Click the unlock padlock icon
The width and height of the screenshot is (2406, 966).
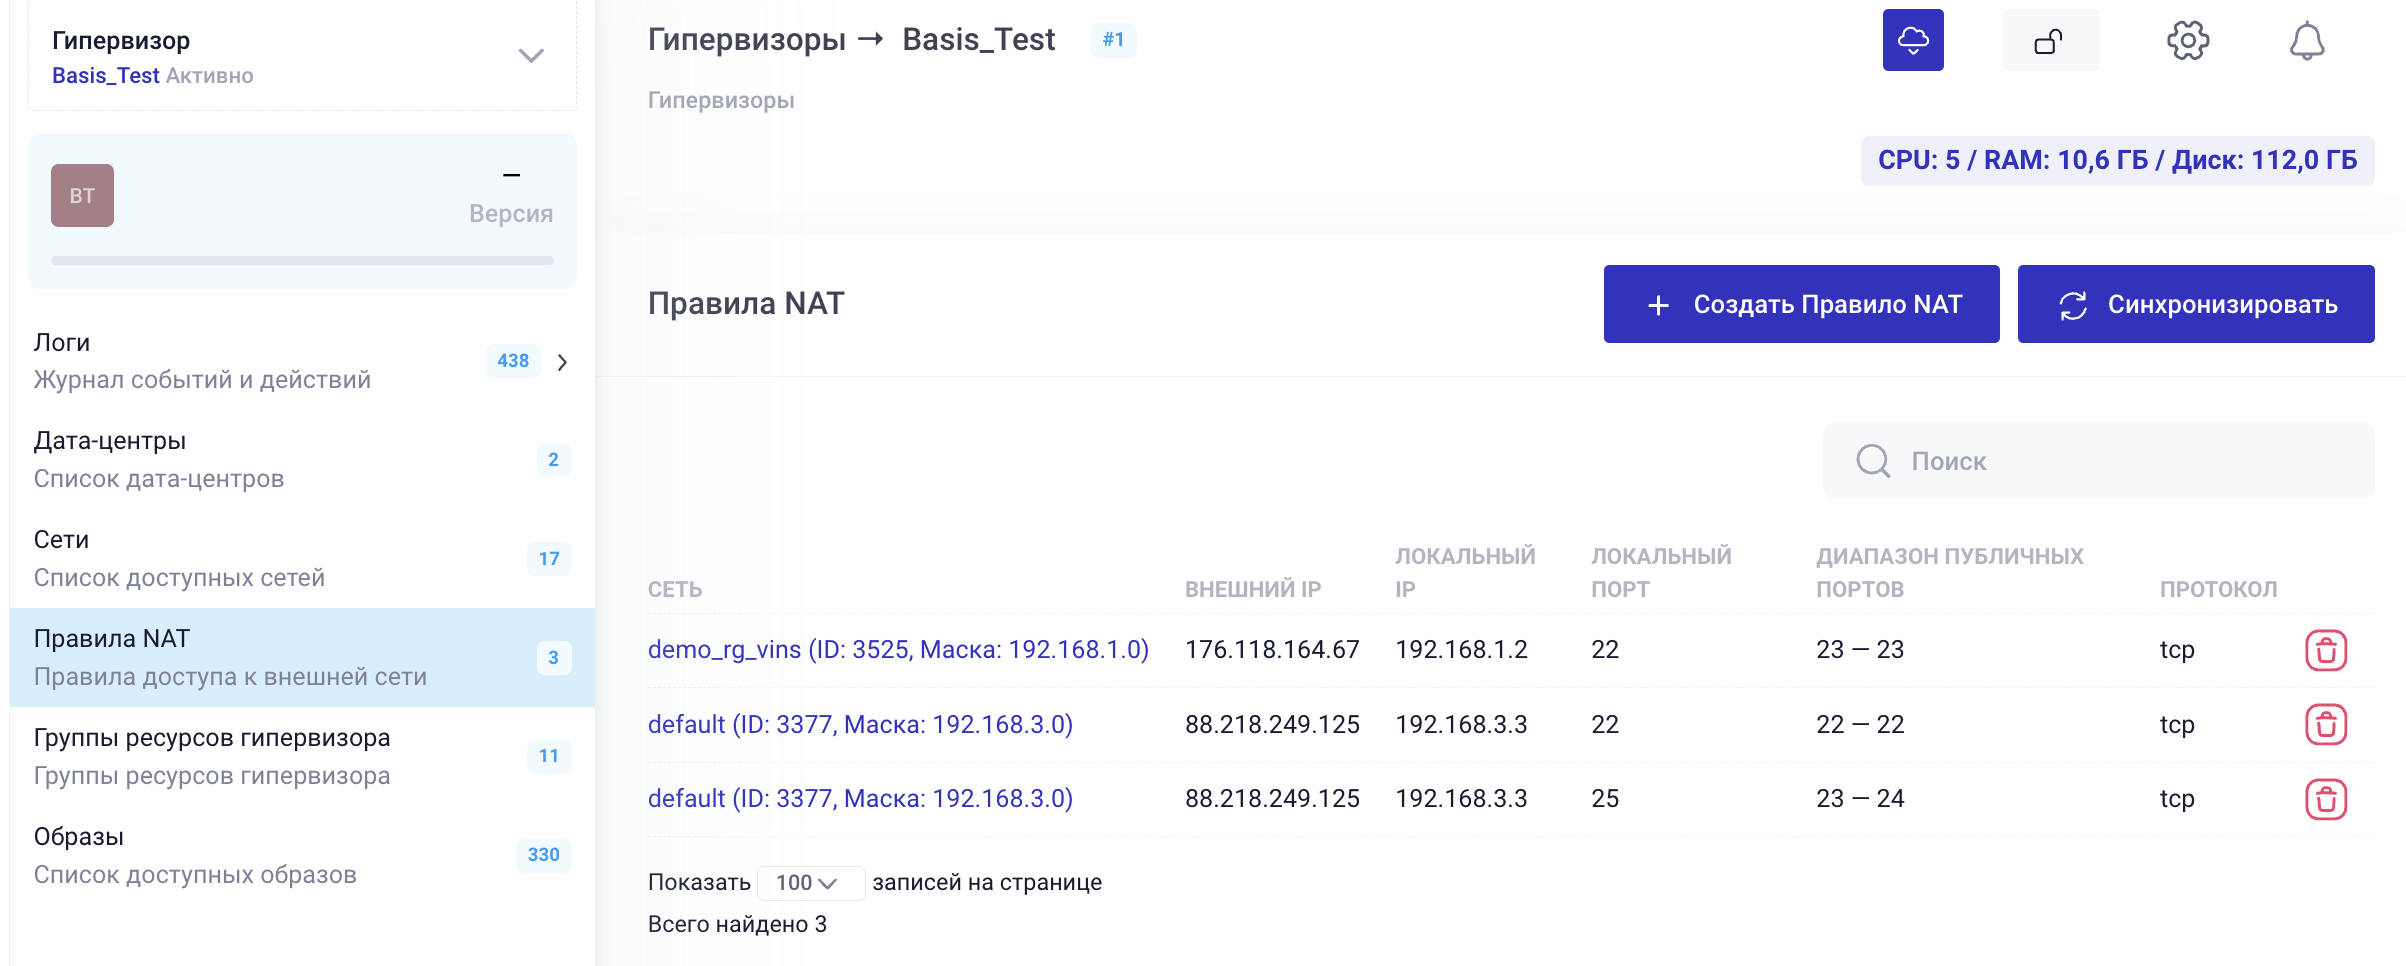click(2050, 40)
